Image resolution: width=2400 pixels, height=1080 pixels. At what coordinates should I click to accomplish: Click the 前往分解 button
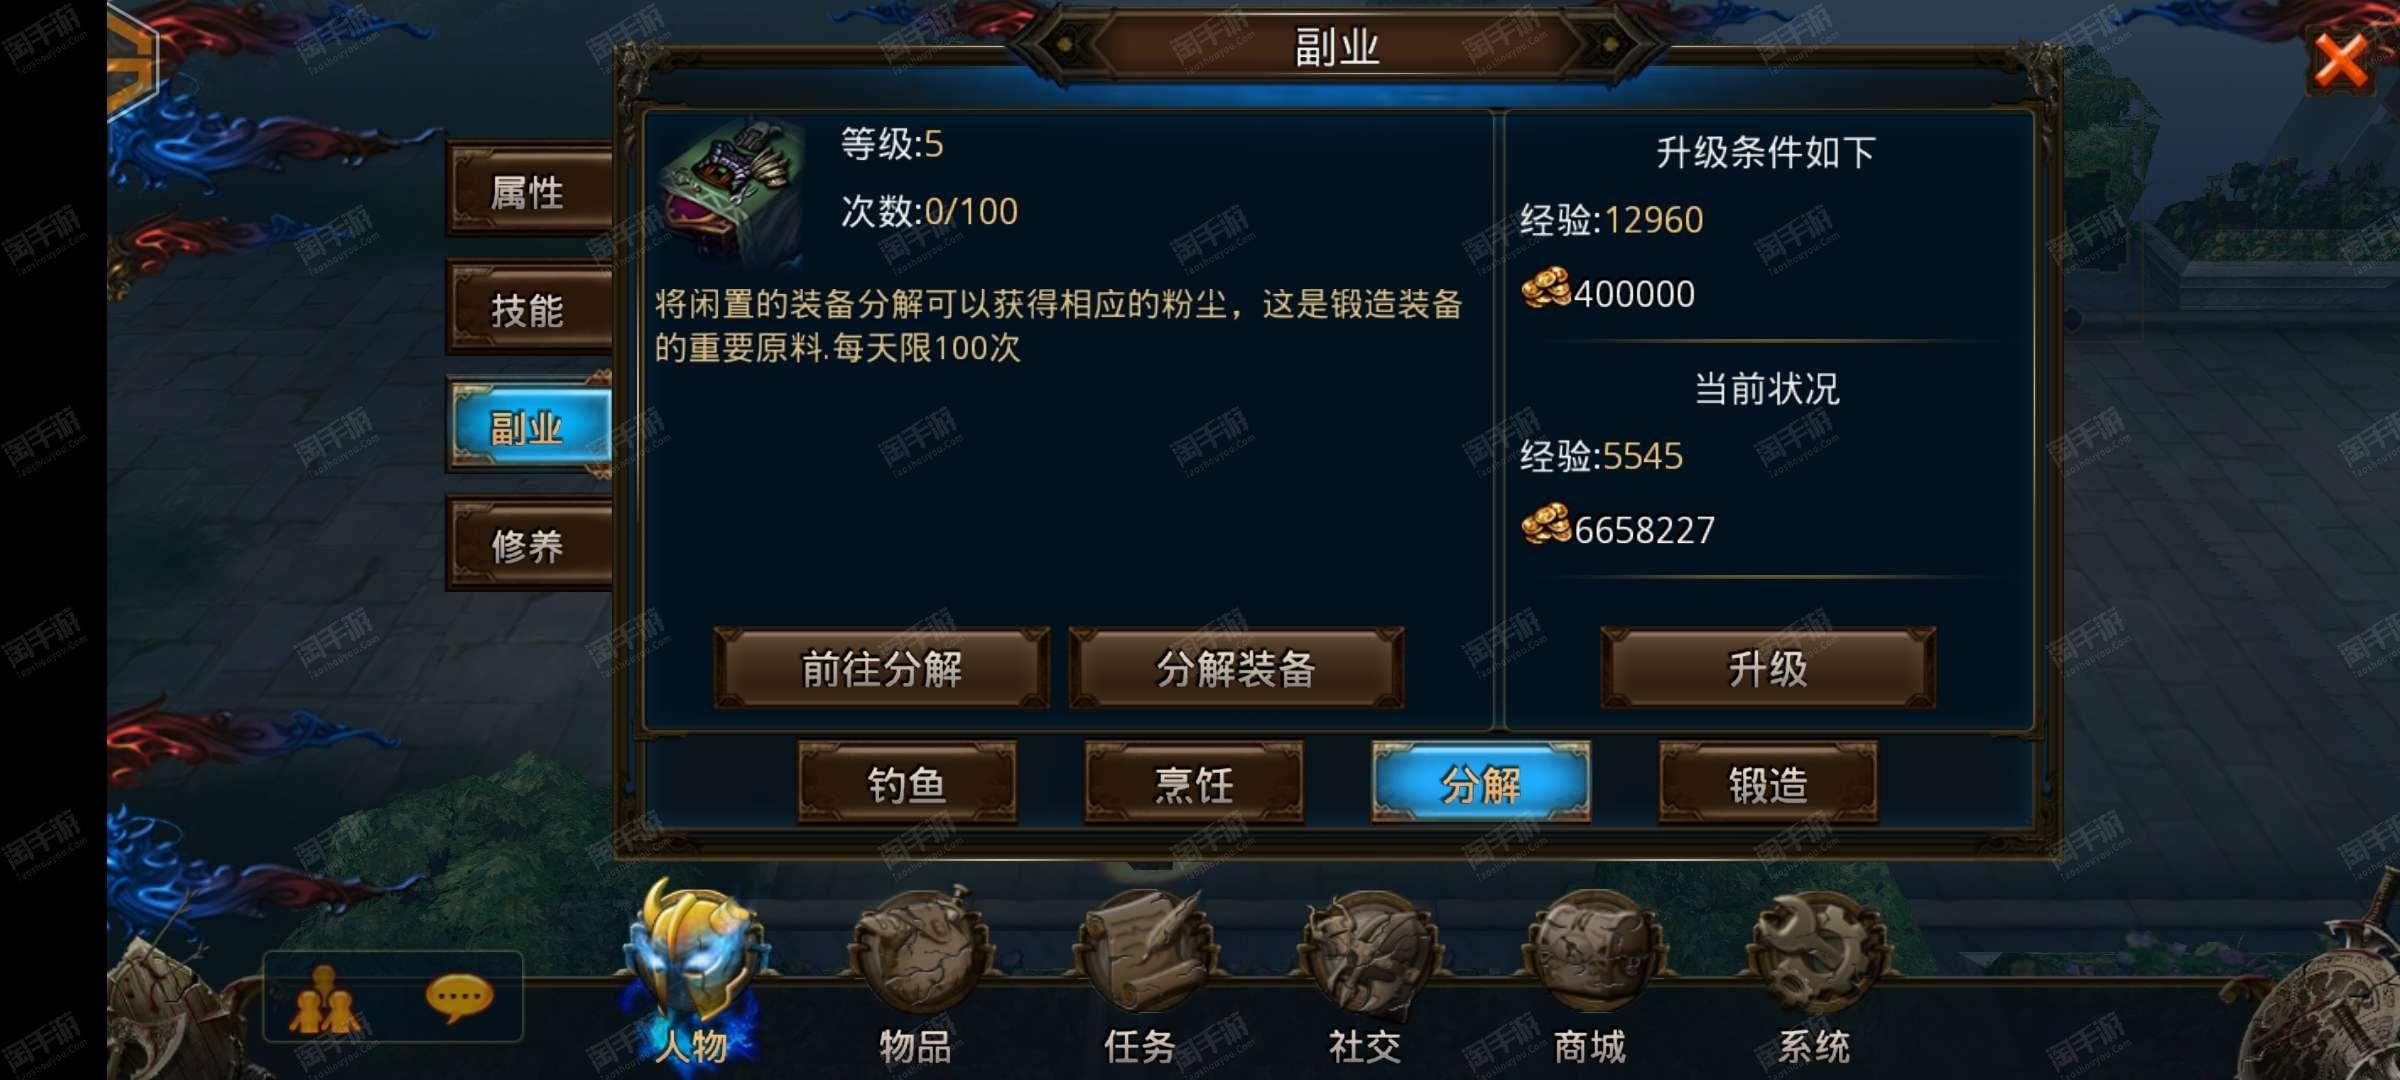[882, 668]
